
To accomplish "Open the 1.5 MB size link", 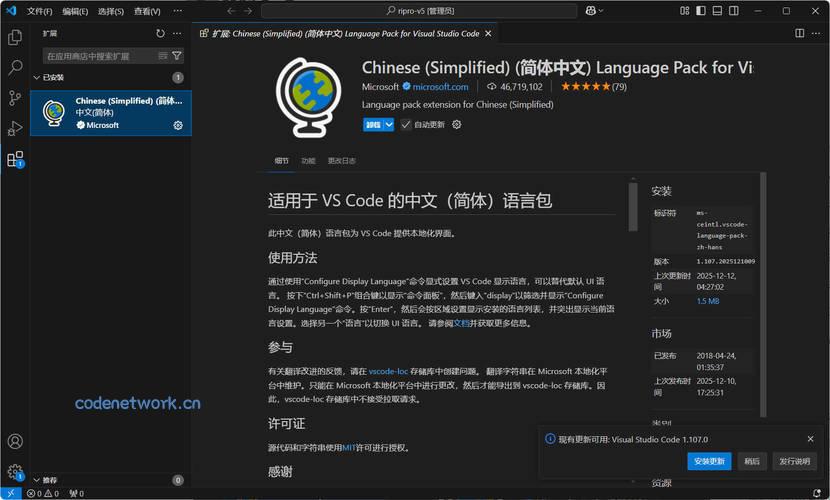I will point(708,301).
